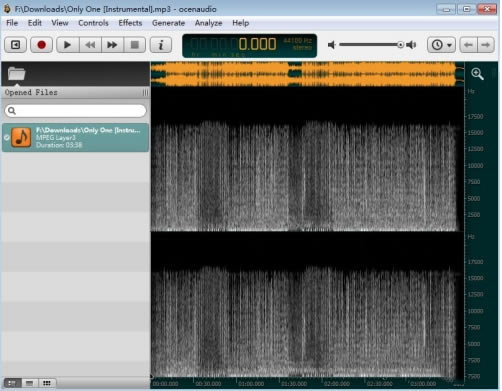Click the ocenaudio app icon in title bar
This screenshot has width=502, height=391.
(x=7, y=9)
